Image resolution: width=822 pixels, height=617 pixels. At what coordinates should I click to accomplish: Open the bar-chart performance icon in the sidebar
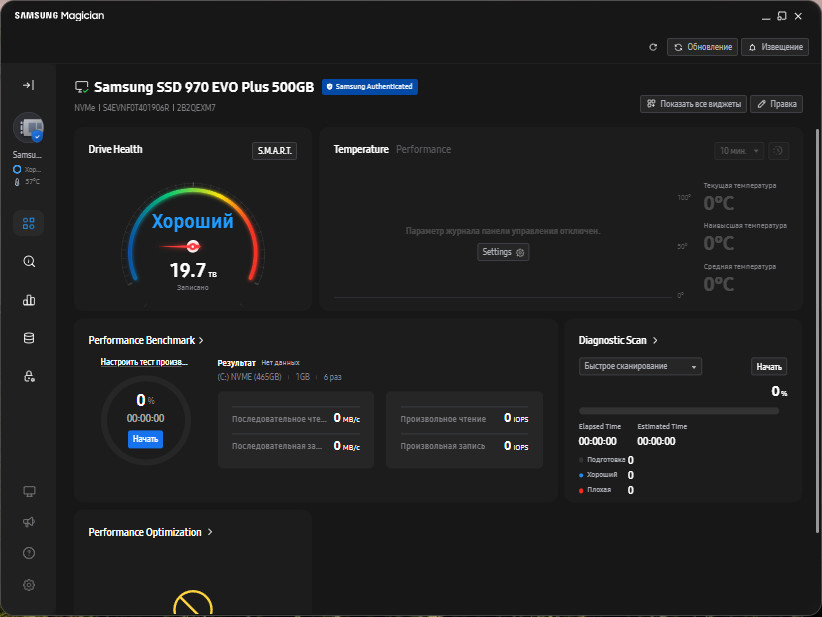pos(28,299)
